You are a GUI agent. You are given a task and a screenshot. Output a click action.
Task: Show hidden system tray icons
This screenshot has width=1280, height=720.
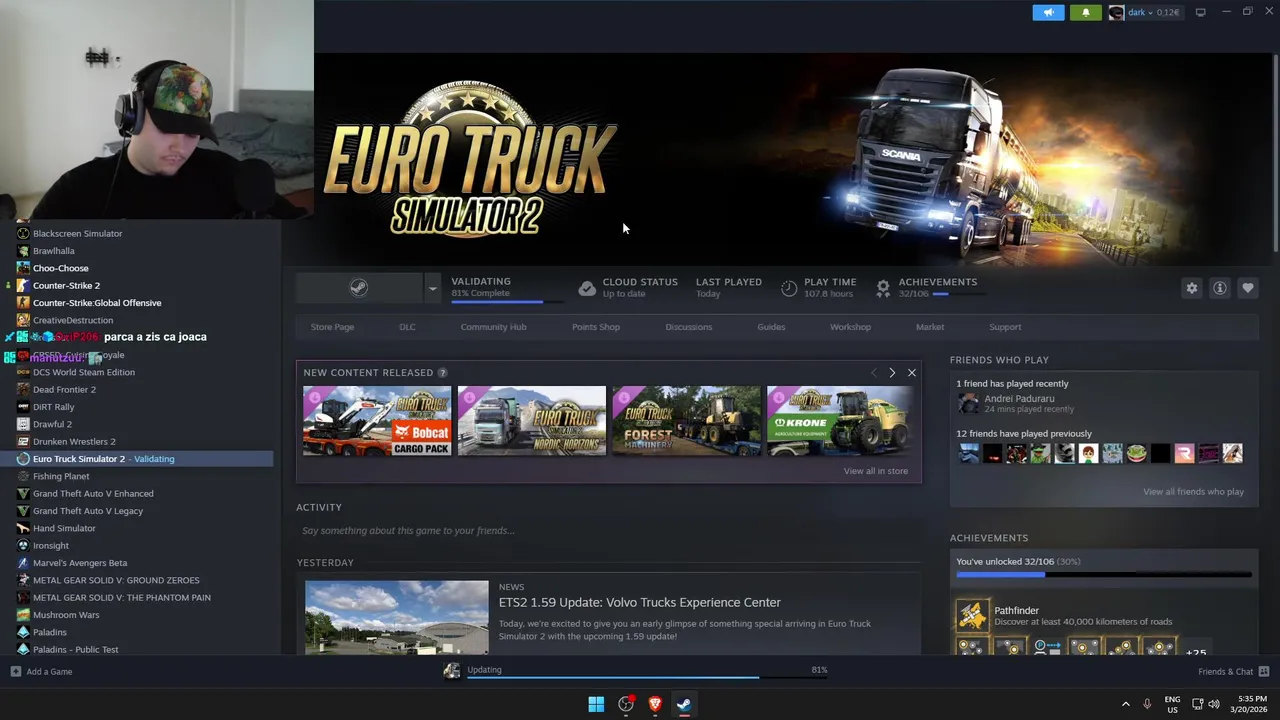(x=1125, y=704)
